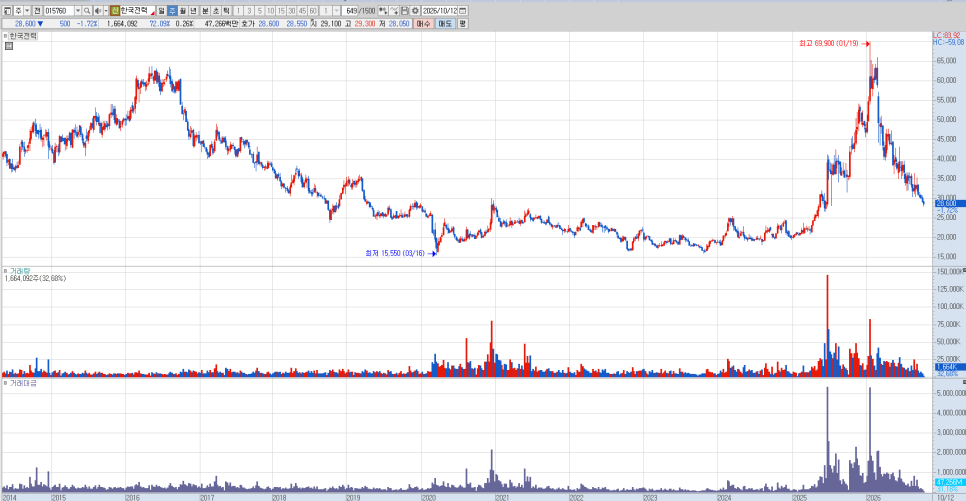Open chart settings gear icon
This screenshot has width=966, height=501.
pos(415,11)
